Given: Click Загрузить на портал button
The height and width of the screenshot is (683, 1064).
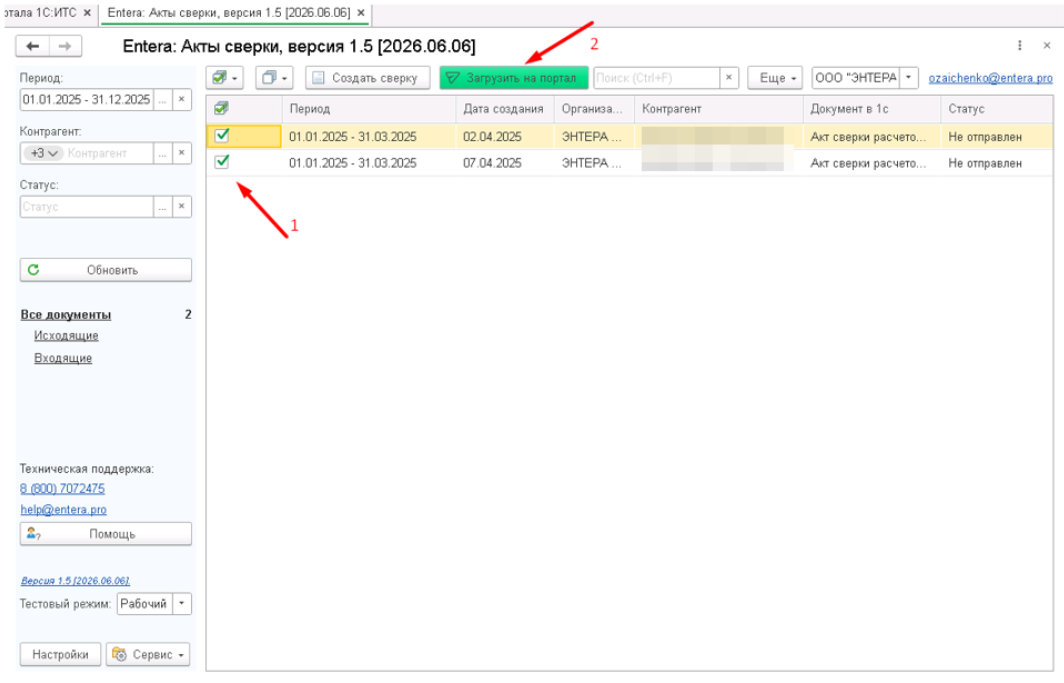Looking at the screenshot, I should [x=513, y=78].
